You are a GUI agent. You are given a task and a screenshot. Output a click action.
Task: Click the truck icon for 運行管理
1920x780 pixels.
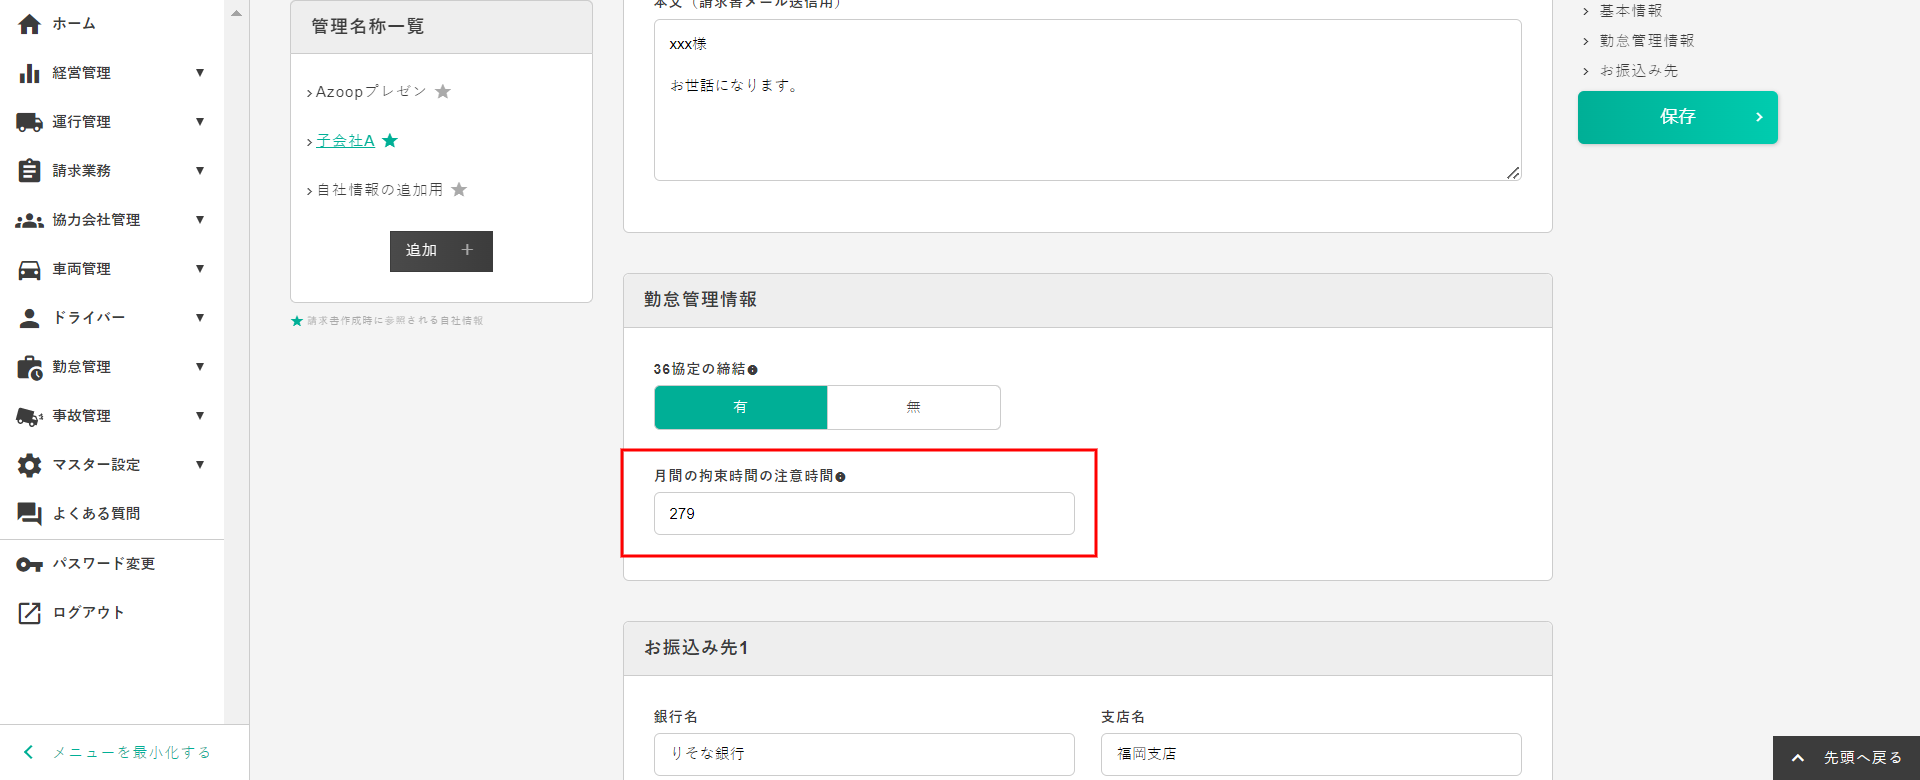pyautogui.click(x=29, y=122)
